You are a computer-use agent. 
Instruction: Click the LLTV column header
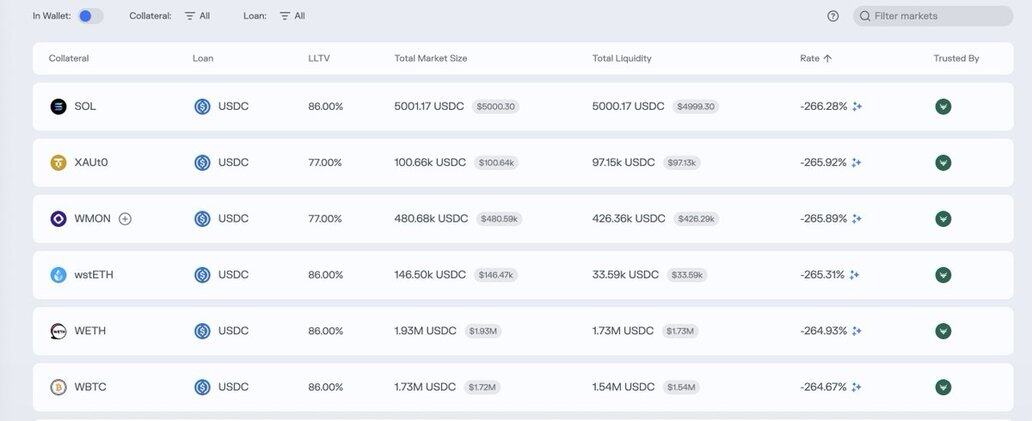pos(319,58)
